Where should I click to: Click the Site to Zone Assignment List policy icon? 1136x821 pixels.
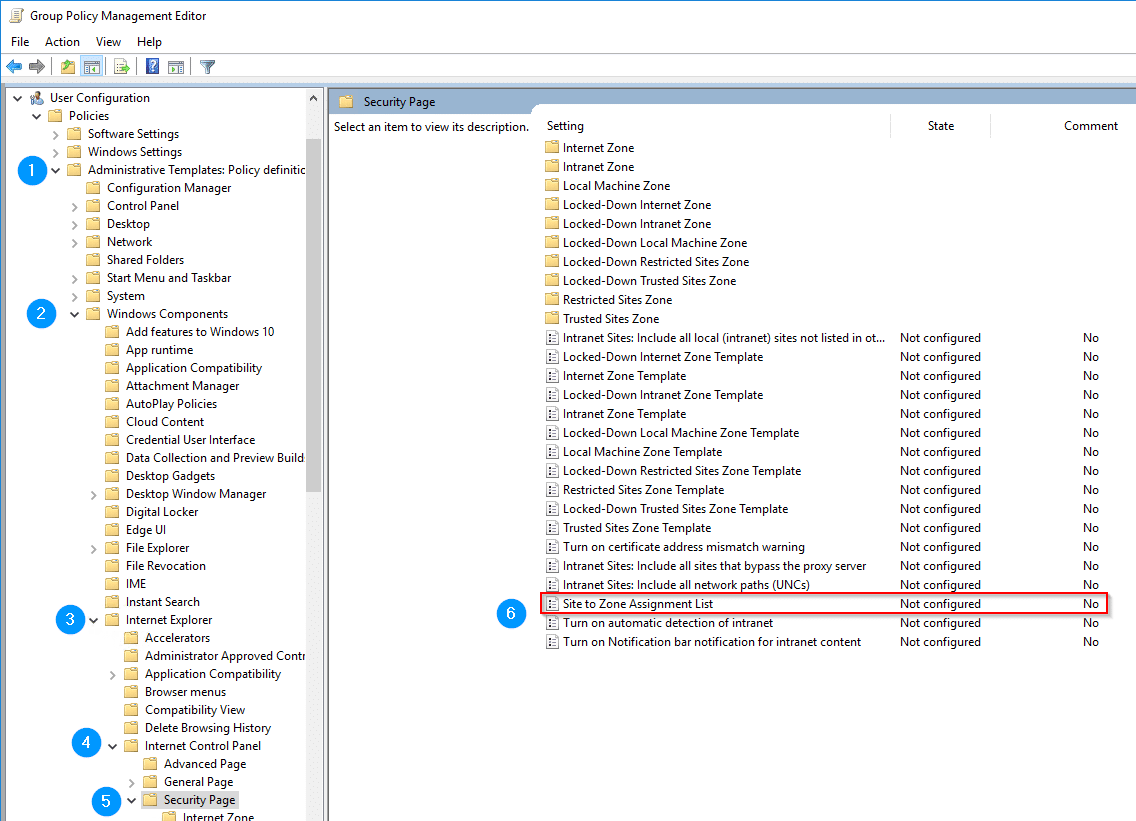click(x=552, y=604)
